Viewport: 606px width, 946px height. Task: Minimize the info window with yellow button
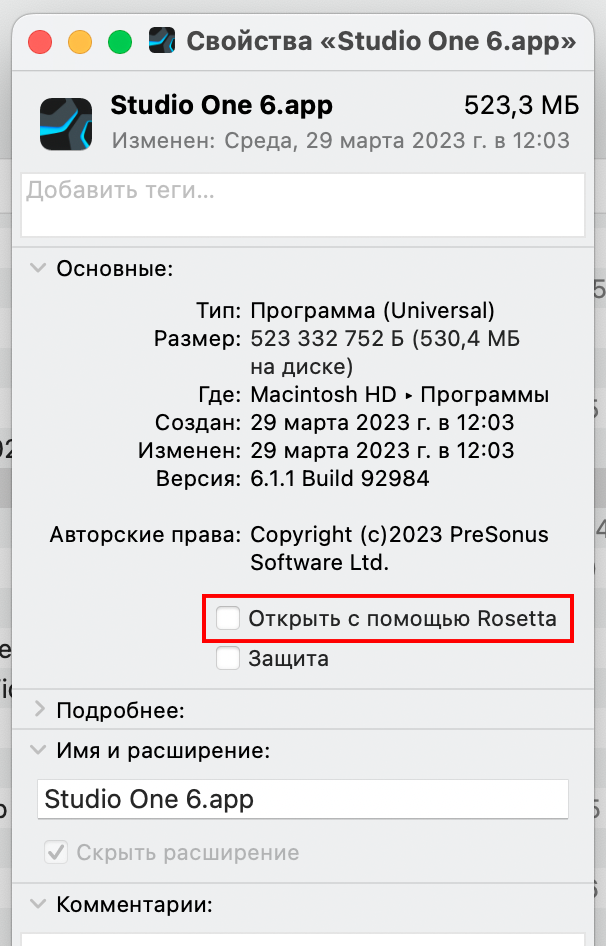pos(80,42)
